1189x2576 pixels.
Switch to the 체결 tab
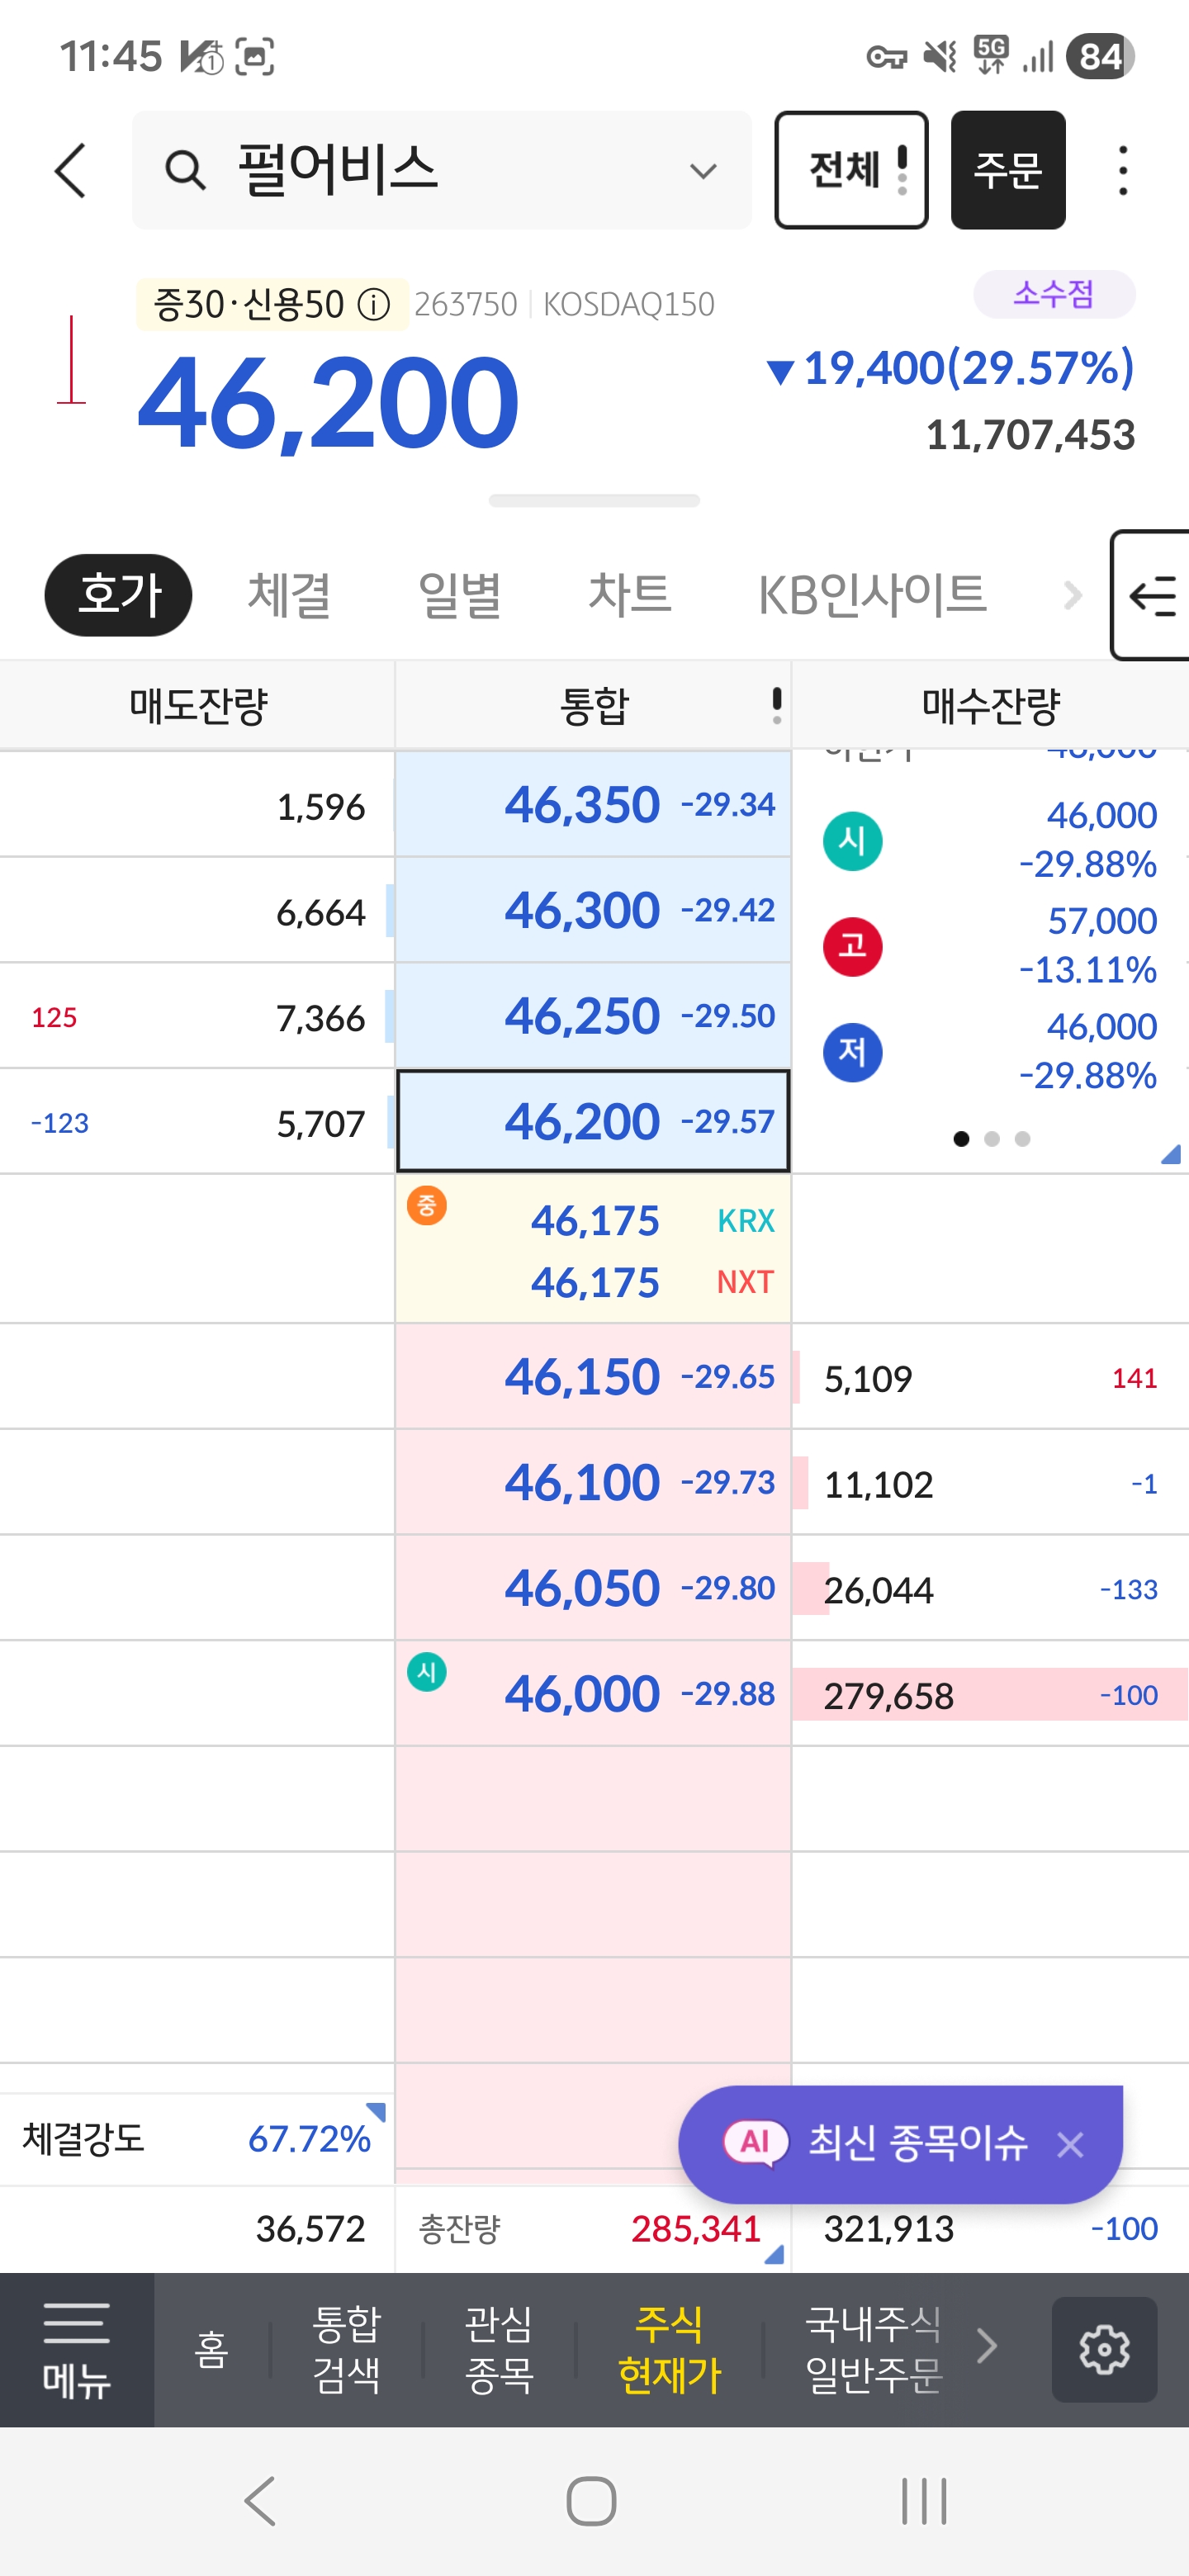point(289,596)
